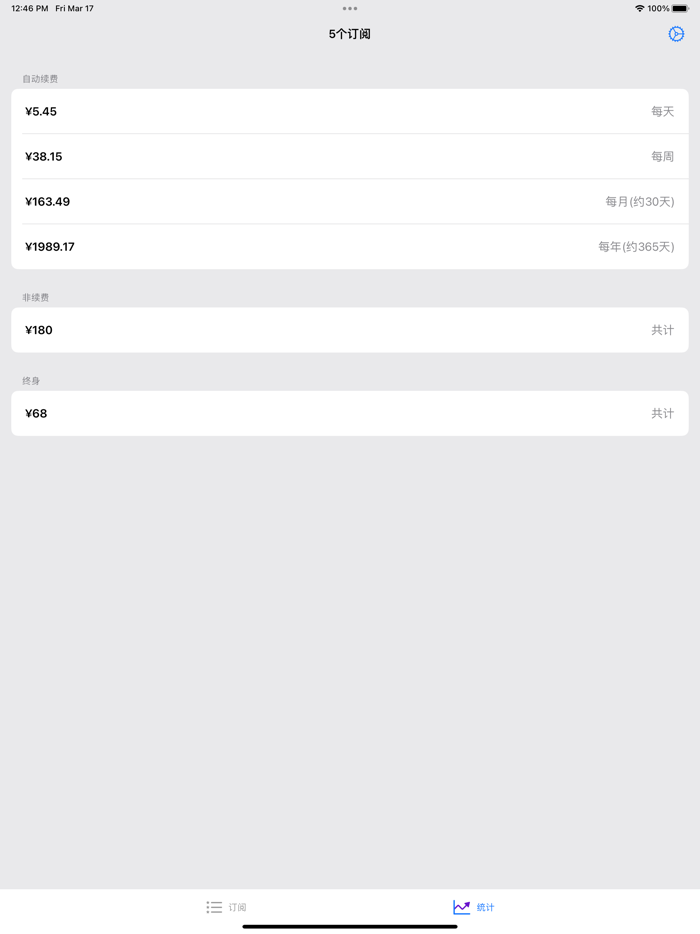The image size is (700, 934).
Task: Tap the 非续费 section header
Action: (36, 297)
